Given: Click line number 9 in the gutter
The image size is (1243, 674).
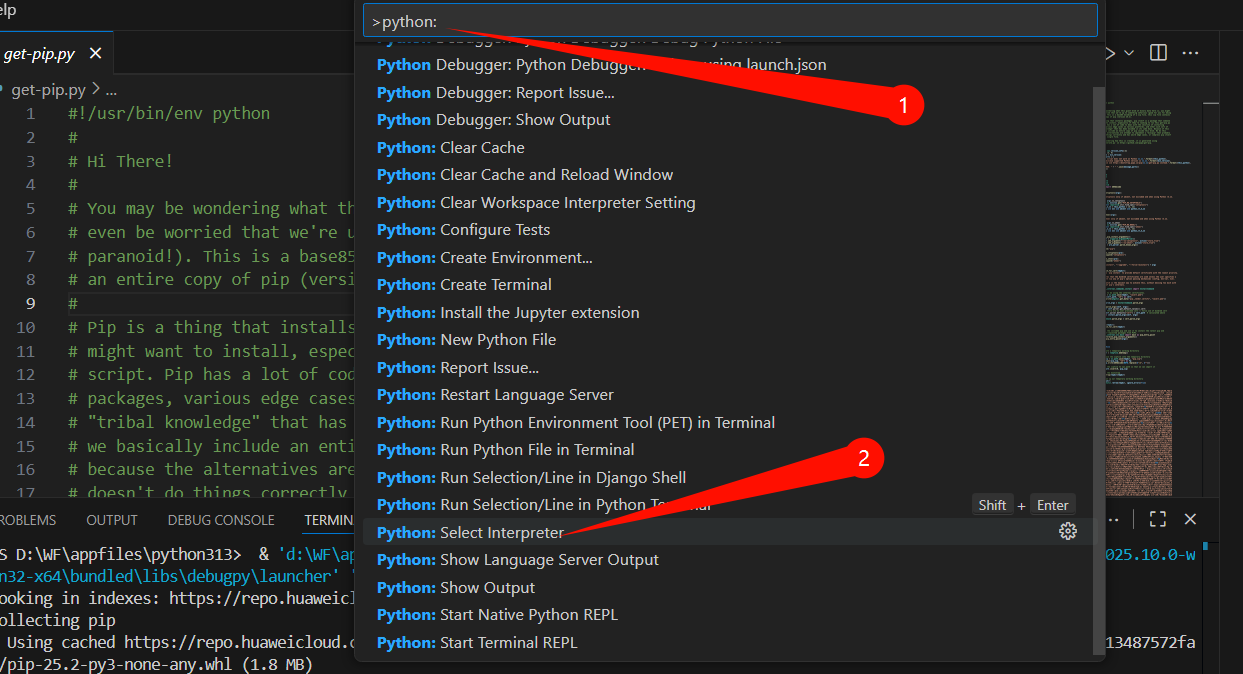Looking at the screenshot, I should [x=31, y=303].
